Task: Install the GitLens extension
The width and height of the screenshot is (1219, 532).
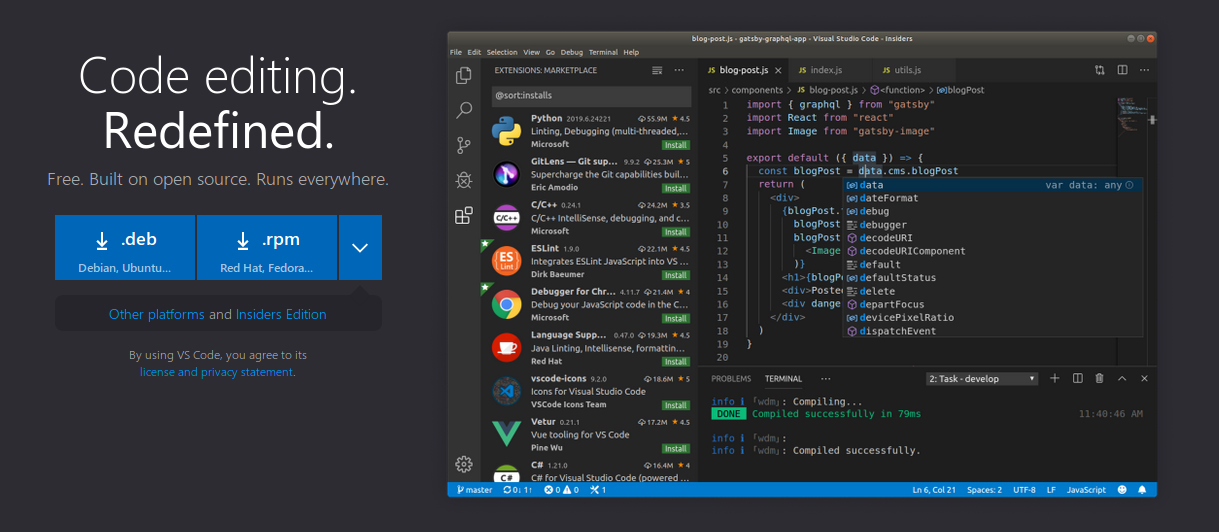Action: [x=675, y=188]
